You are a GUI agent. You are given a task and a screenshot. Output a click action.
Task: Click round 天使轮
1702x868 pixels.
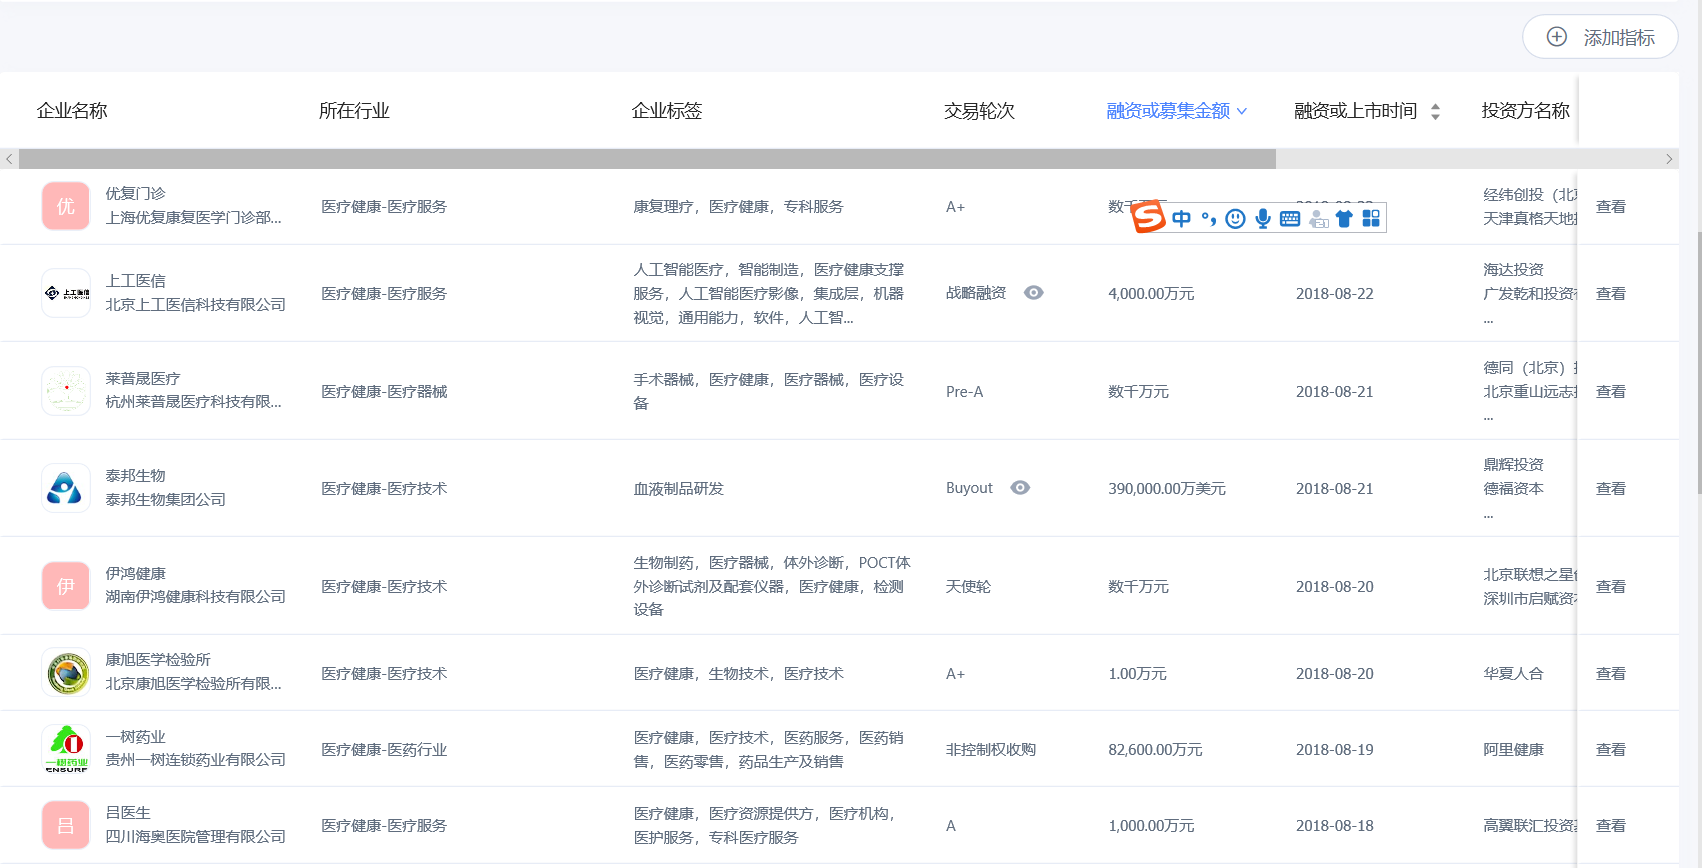coord(968,586)
